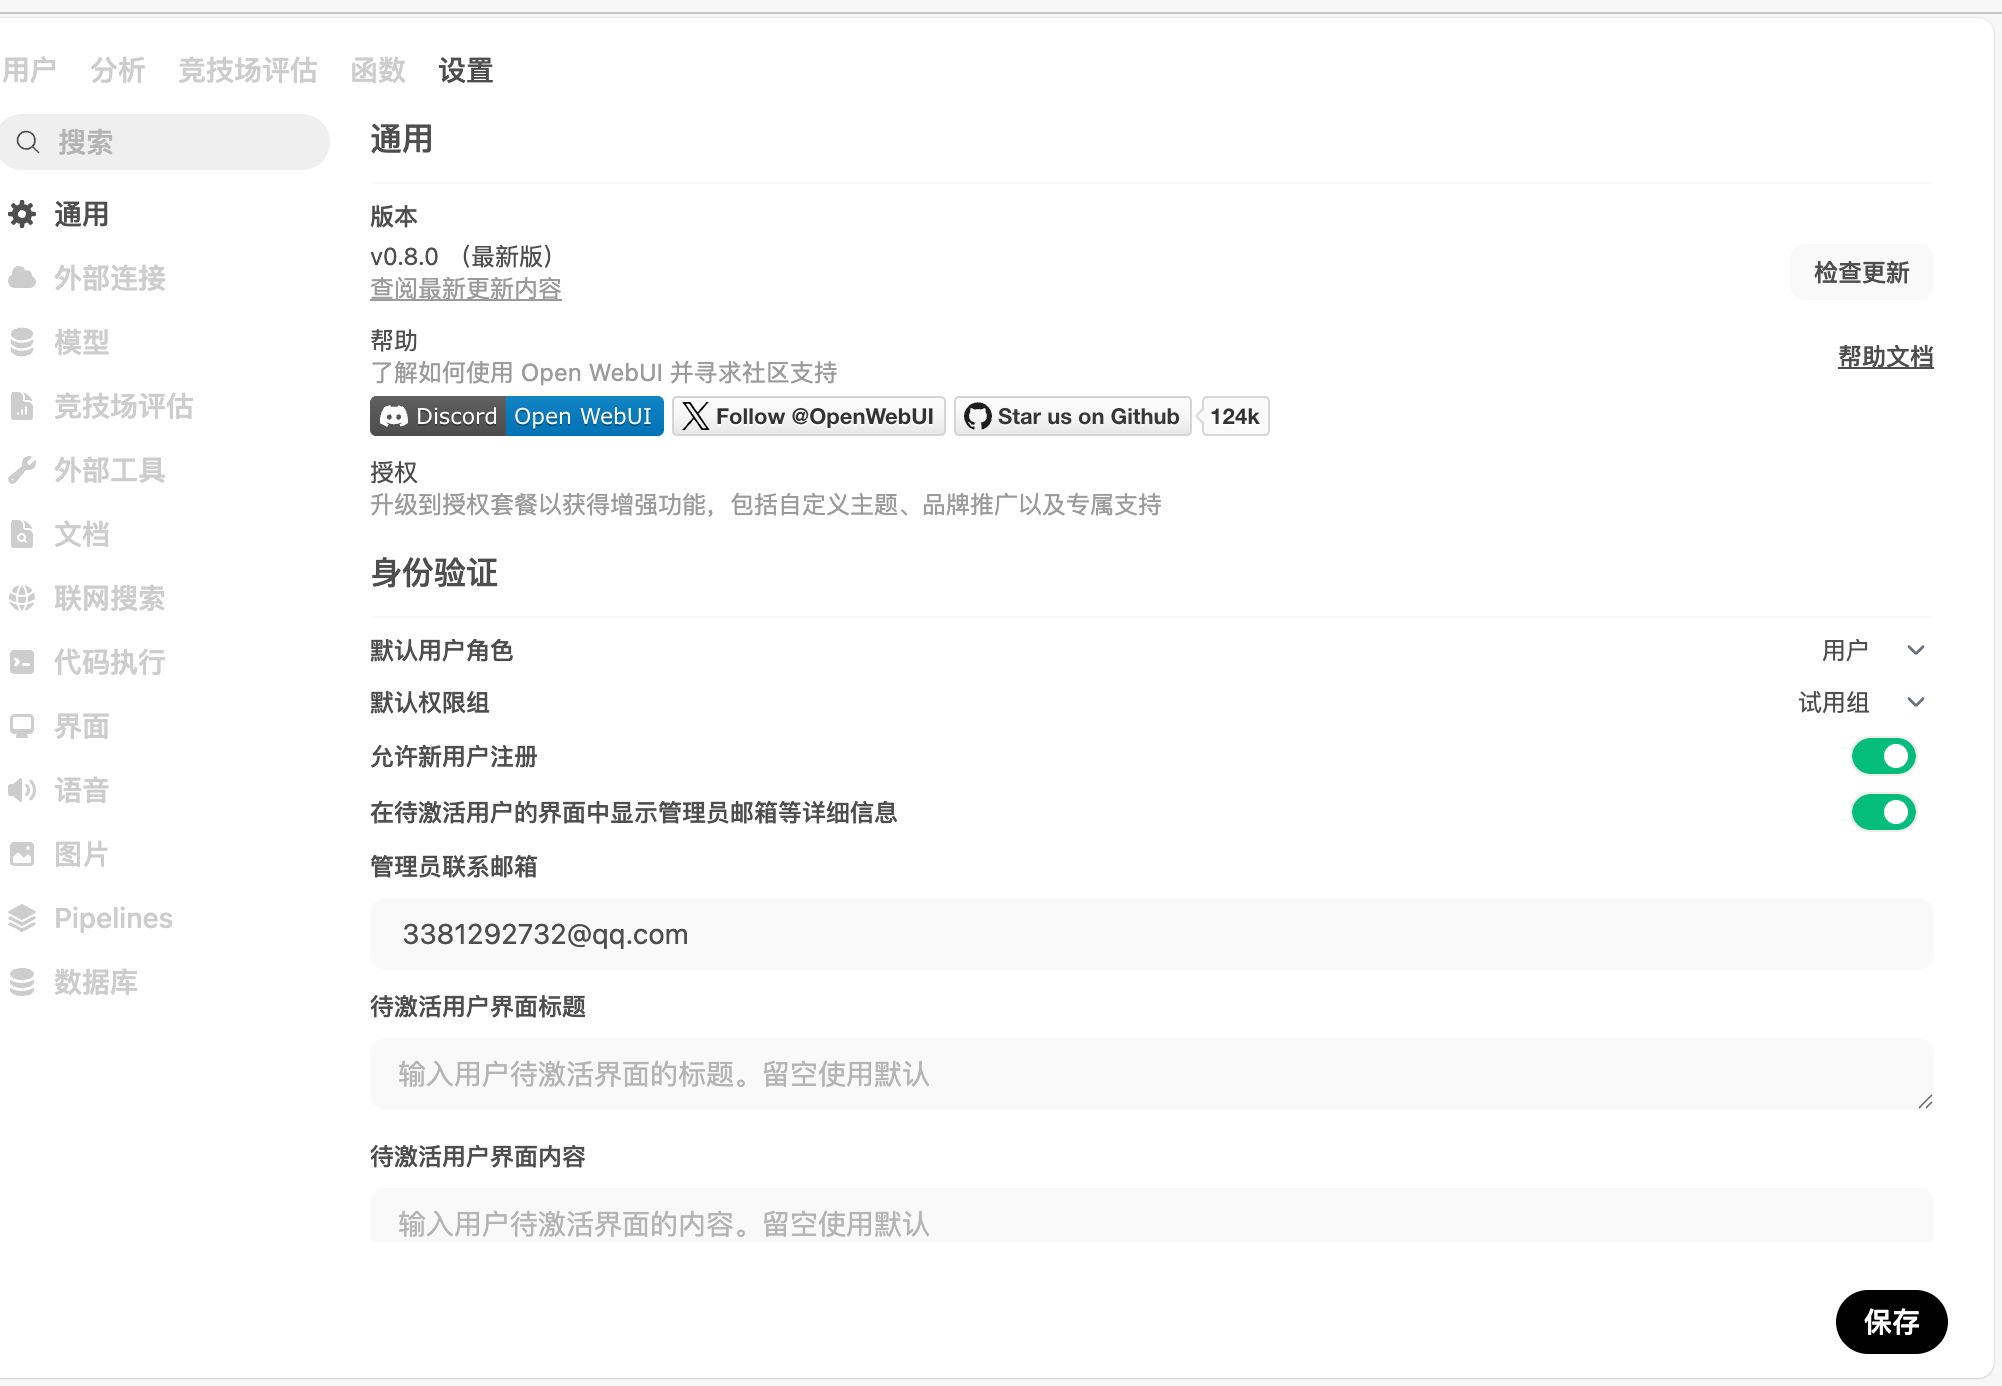The width and height of the screenshot is (2002, 1386).
Task: Click the cloud icon for 外部连接
Action: pos(22,278)
